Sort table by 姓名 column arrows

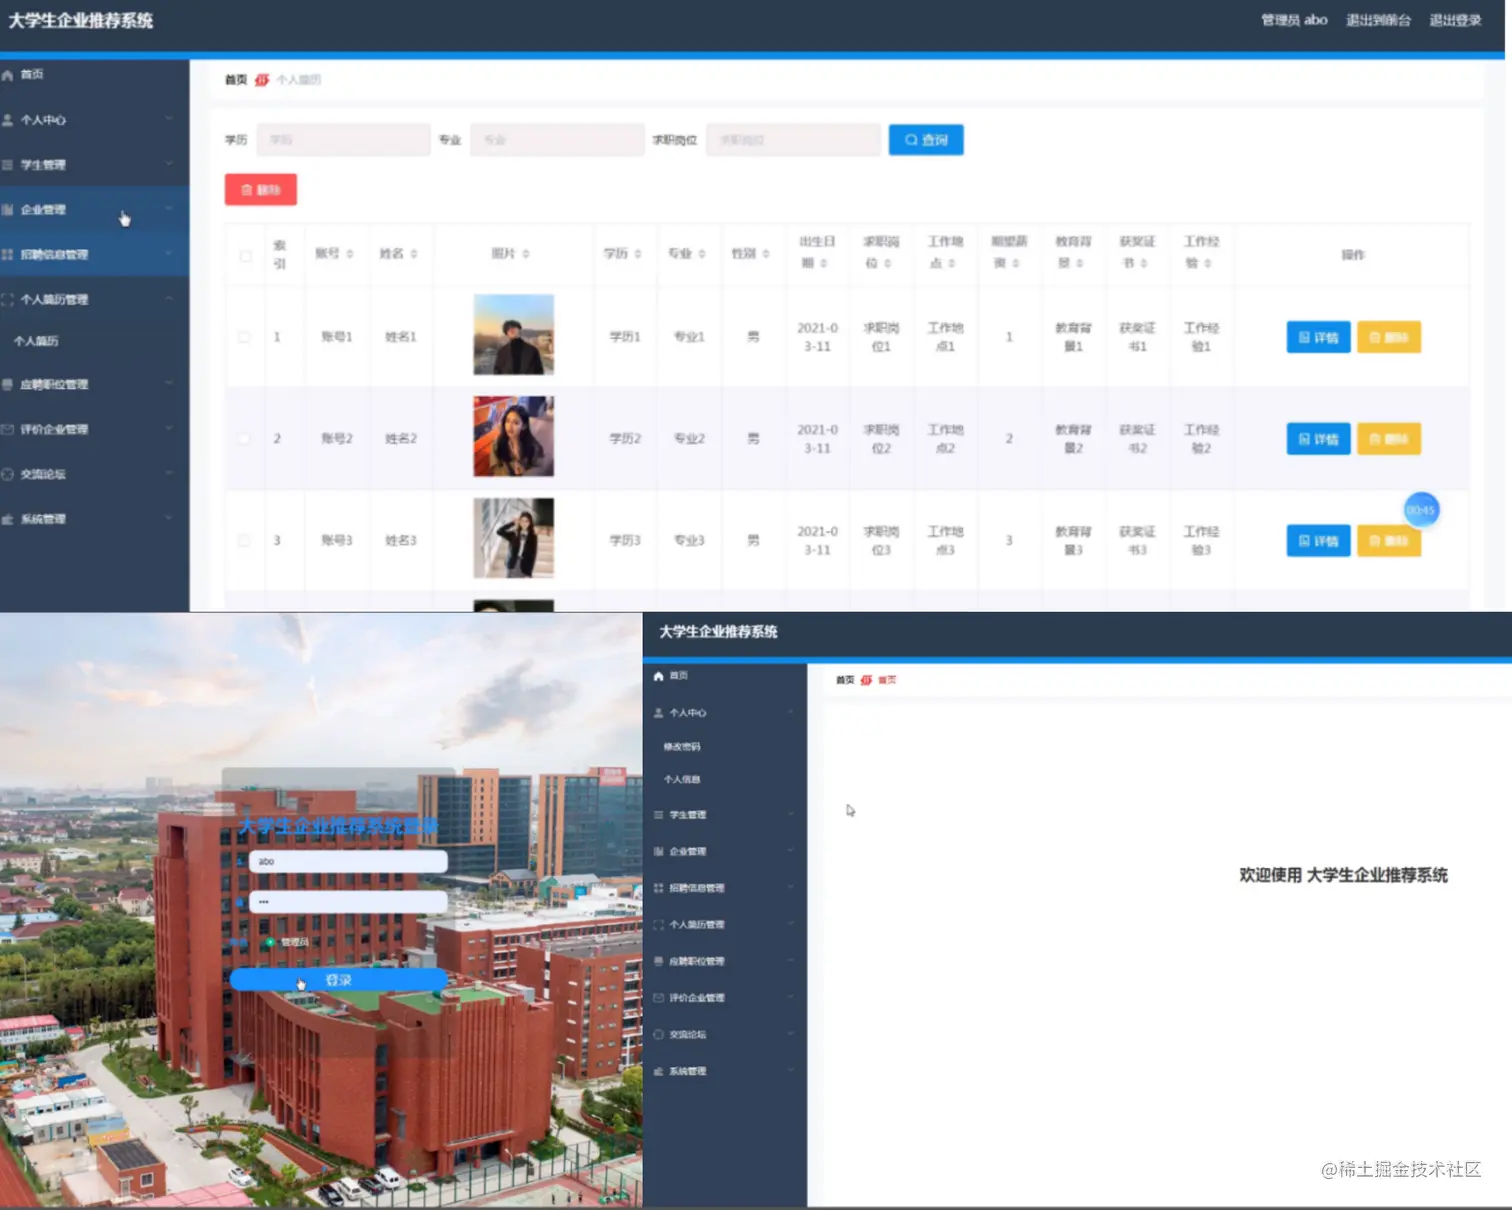pyautogui.click(x=413, y=254)
